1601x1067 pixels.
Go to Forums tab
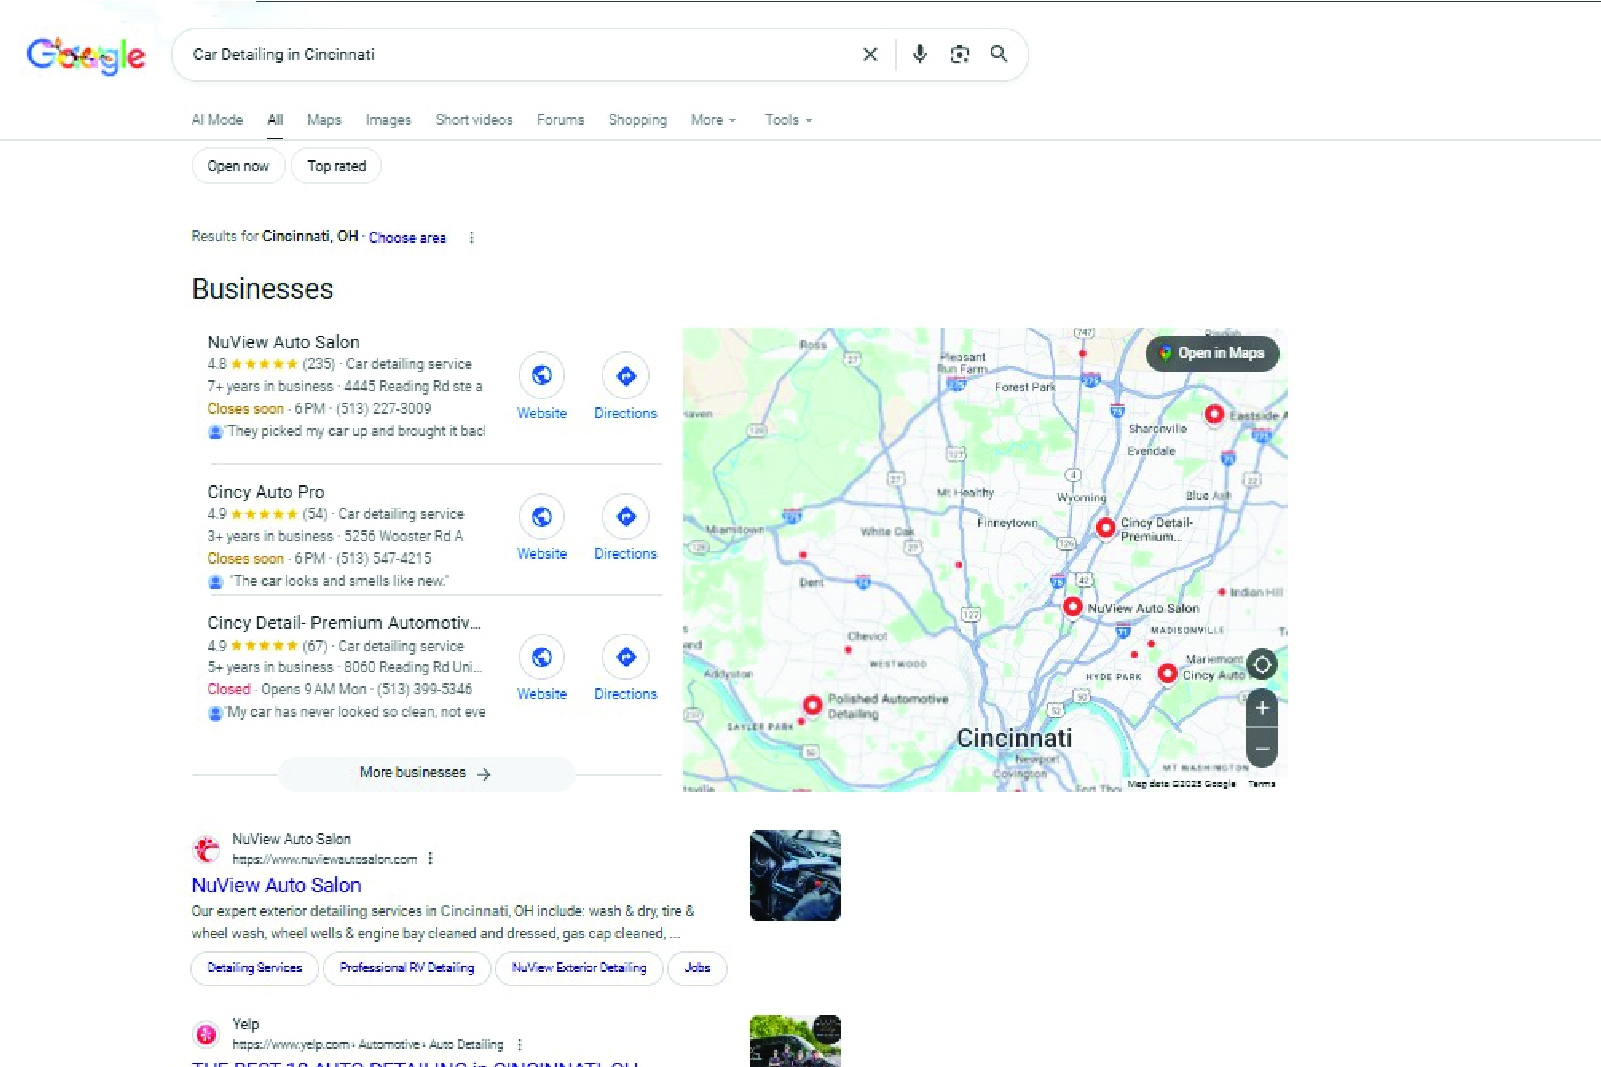point(560,120)
